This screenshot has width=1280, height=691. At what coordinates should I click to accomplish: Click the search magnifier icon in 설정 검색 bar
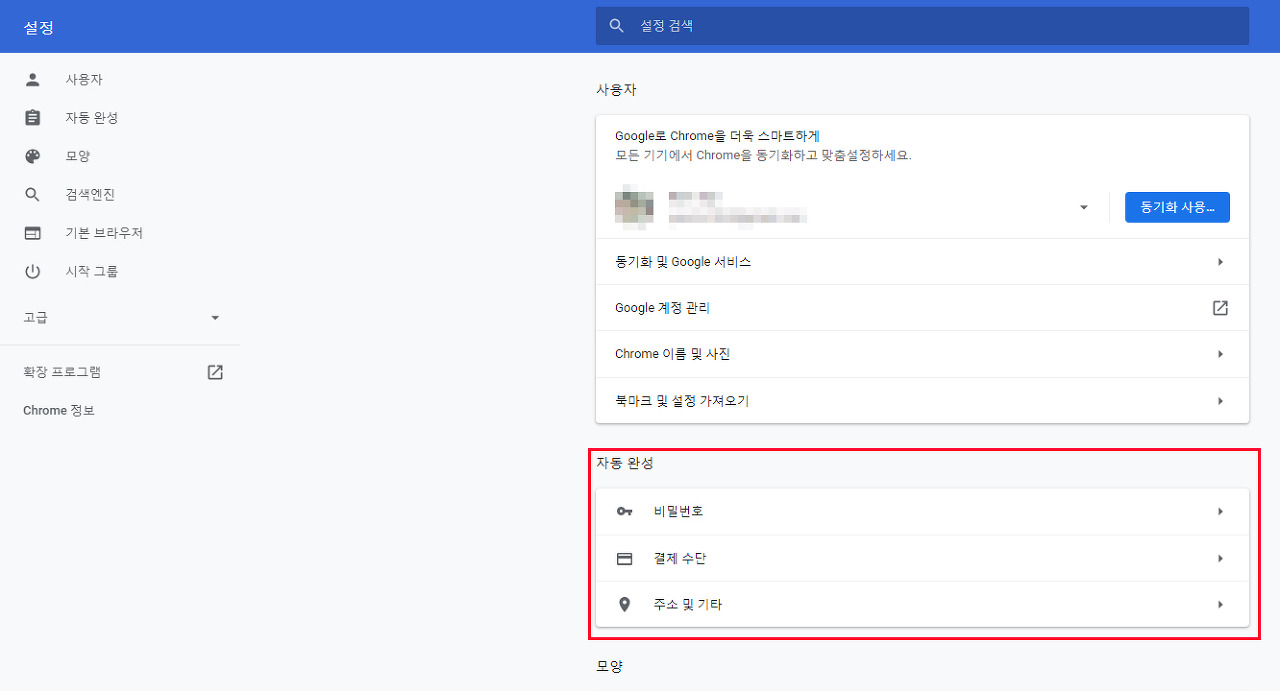tap(617, 26)
